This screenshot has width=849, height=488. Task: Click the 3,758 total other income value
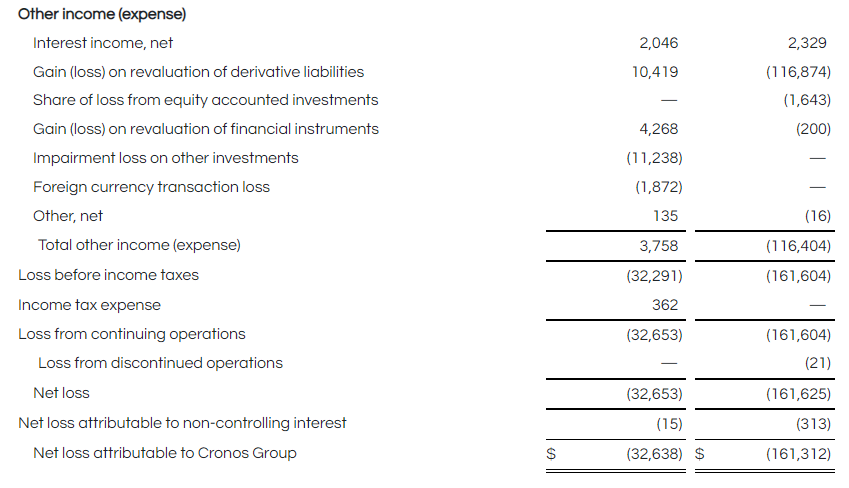click(658, 245)
